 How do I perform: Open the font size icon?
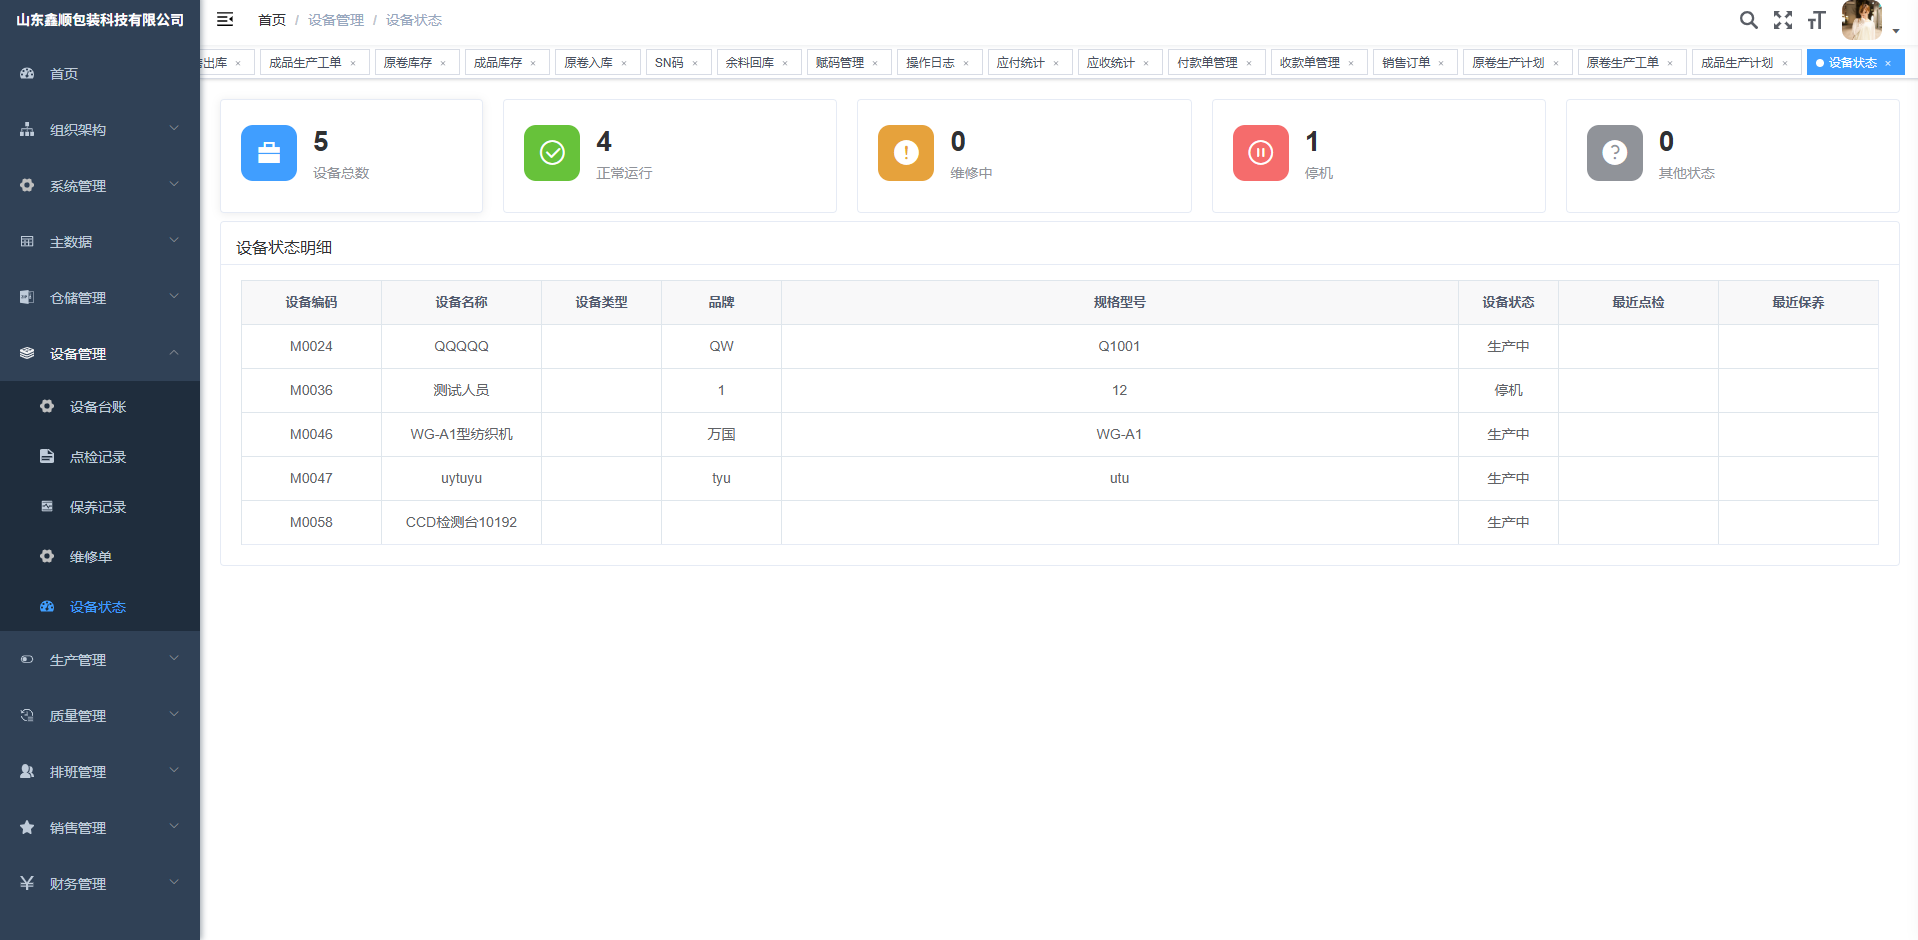click(x=1817, y=20)
